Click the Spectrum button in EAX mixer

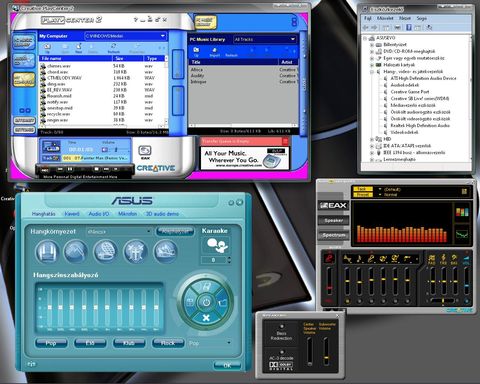tap(333, 235)
